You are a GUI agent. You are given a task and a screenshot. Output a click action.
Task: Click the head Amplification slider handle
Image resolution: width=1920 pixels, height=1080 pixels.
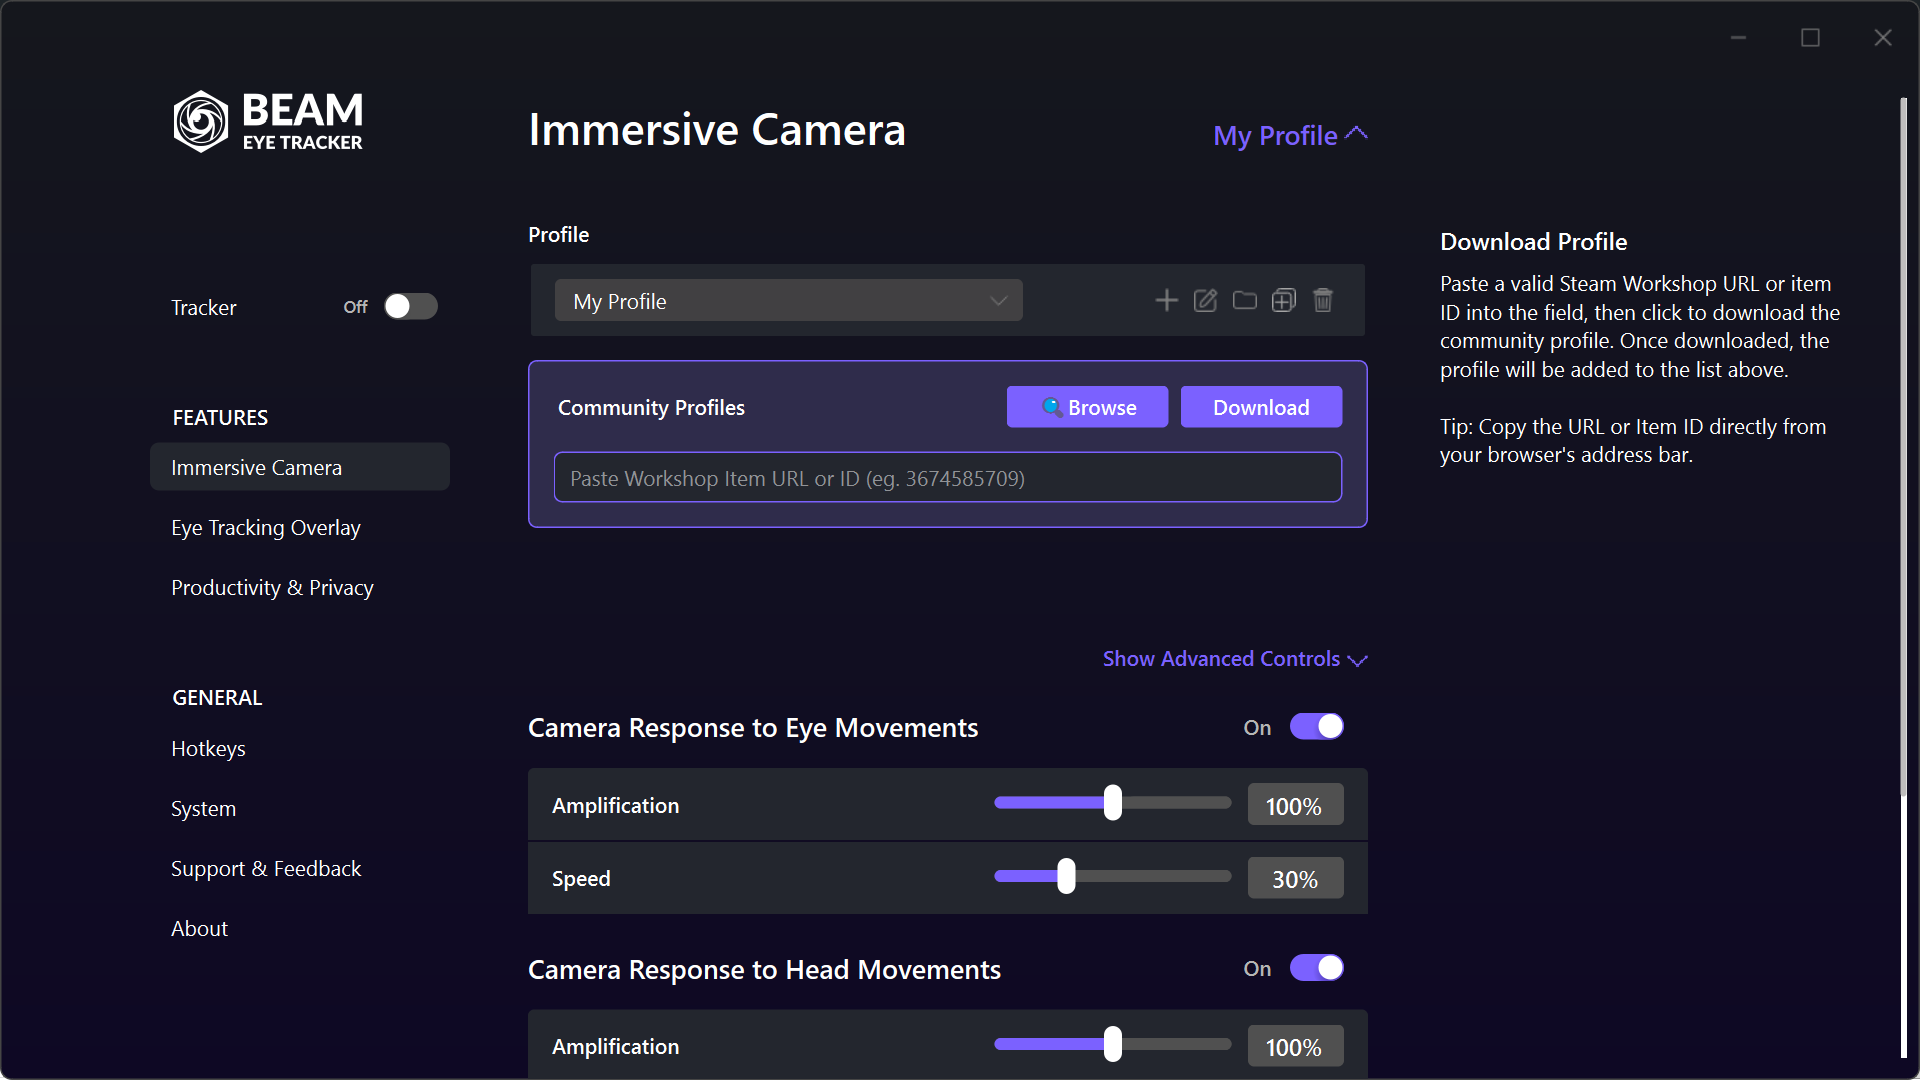tap(1113, 1044)
